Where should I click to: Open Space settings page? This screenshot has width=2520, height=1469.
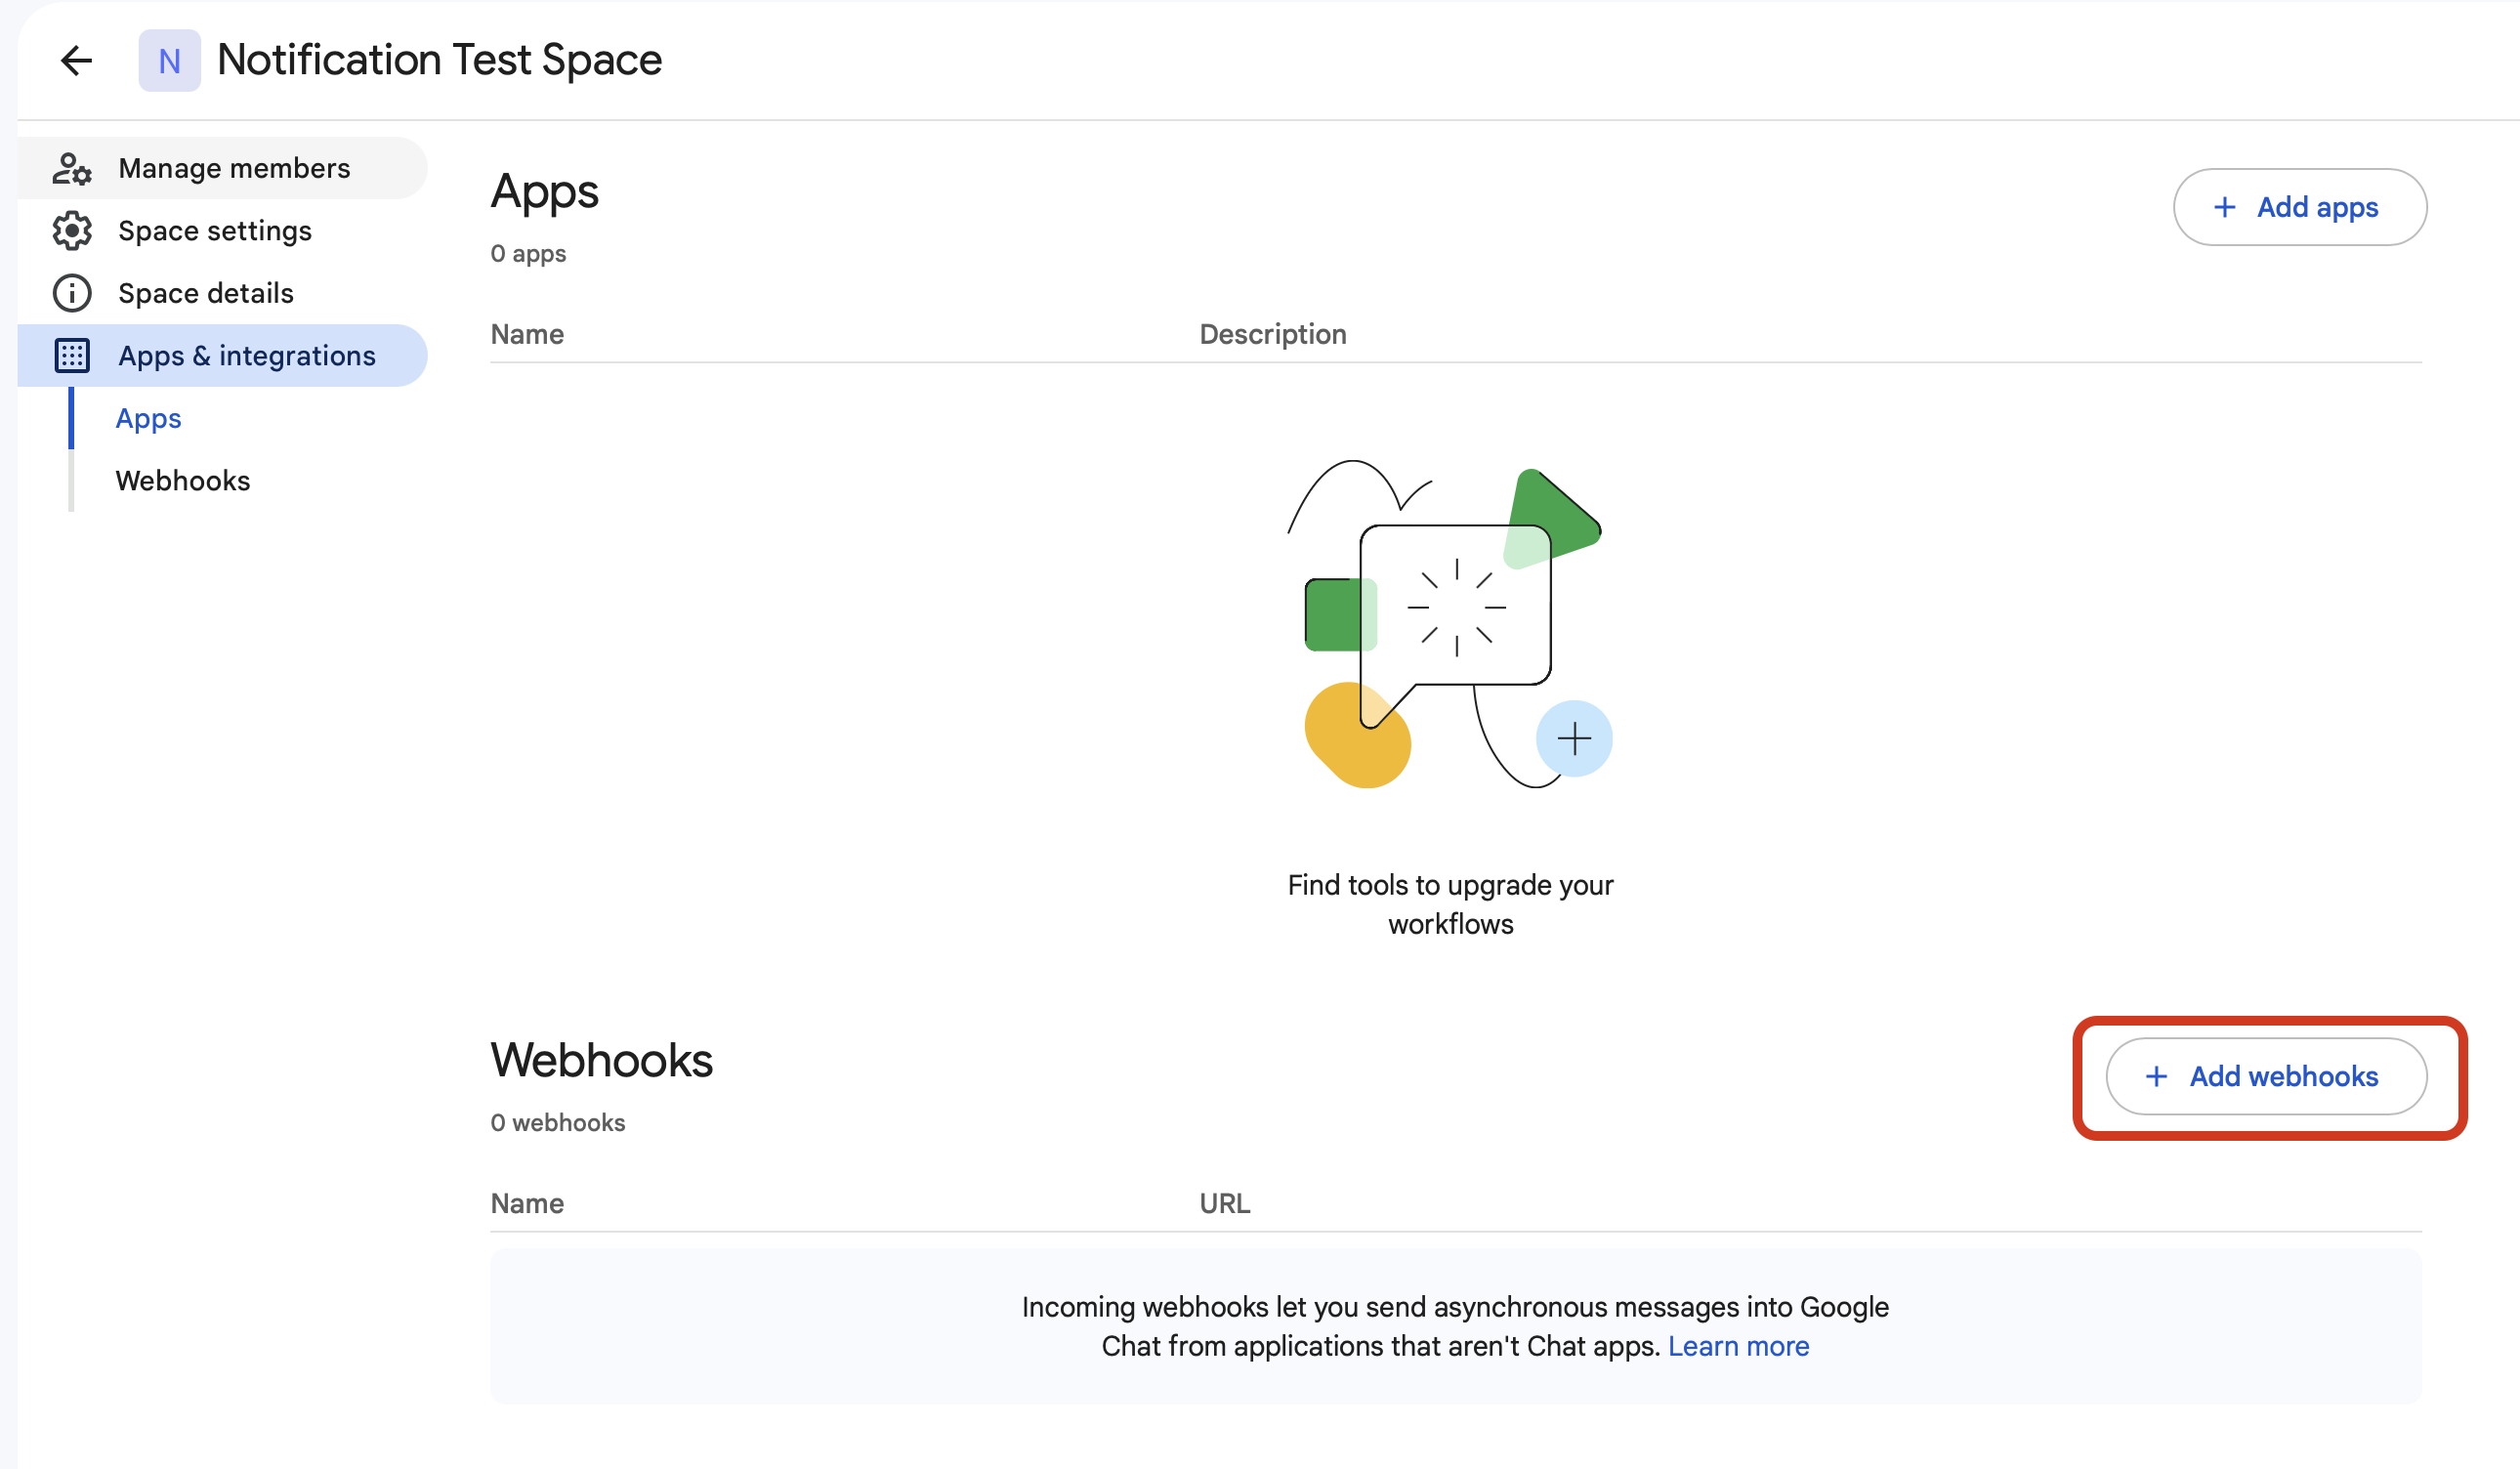tap(215, 231)
